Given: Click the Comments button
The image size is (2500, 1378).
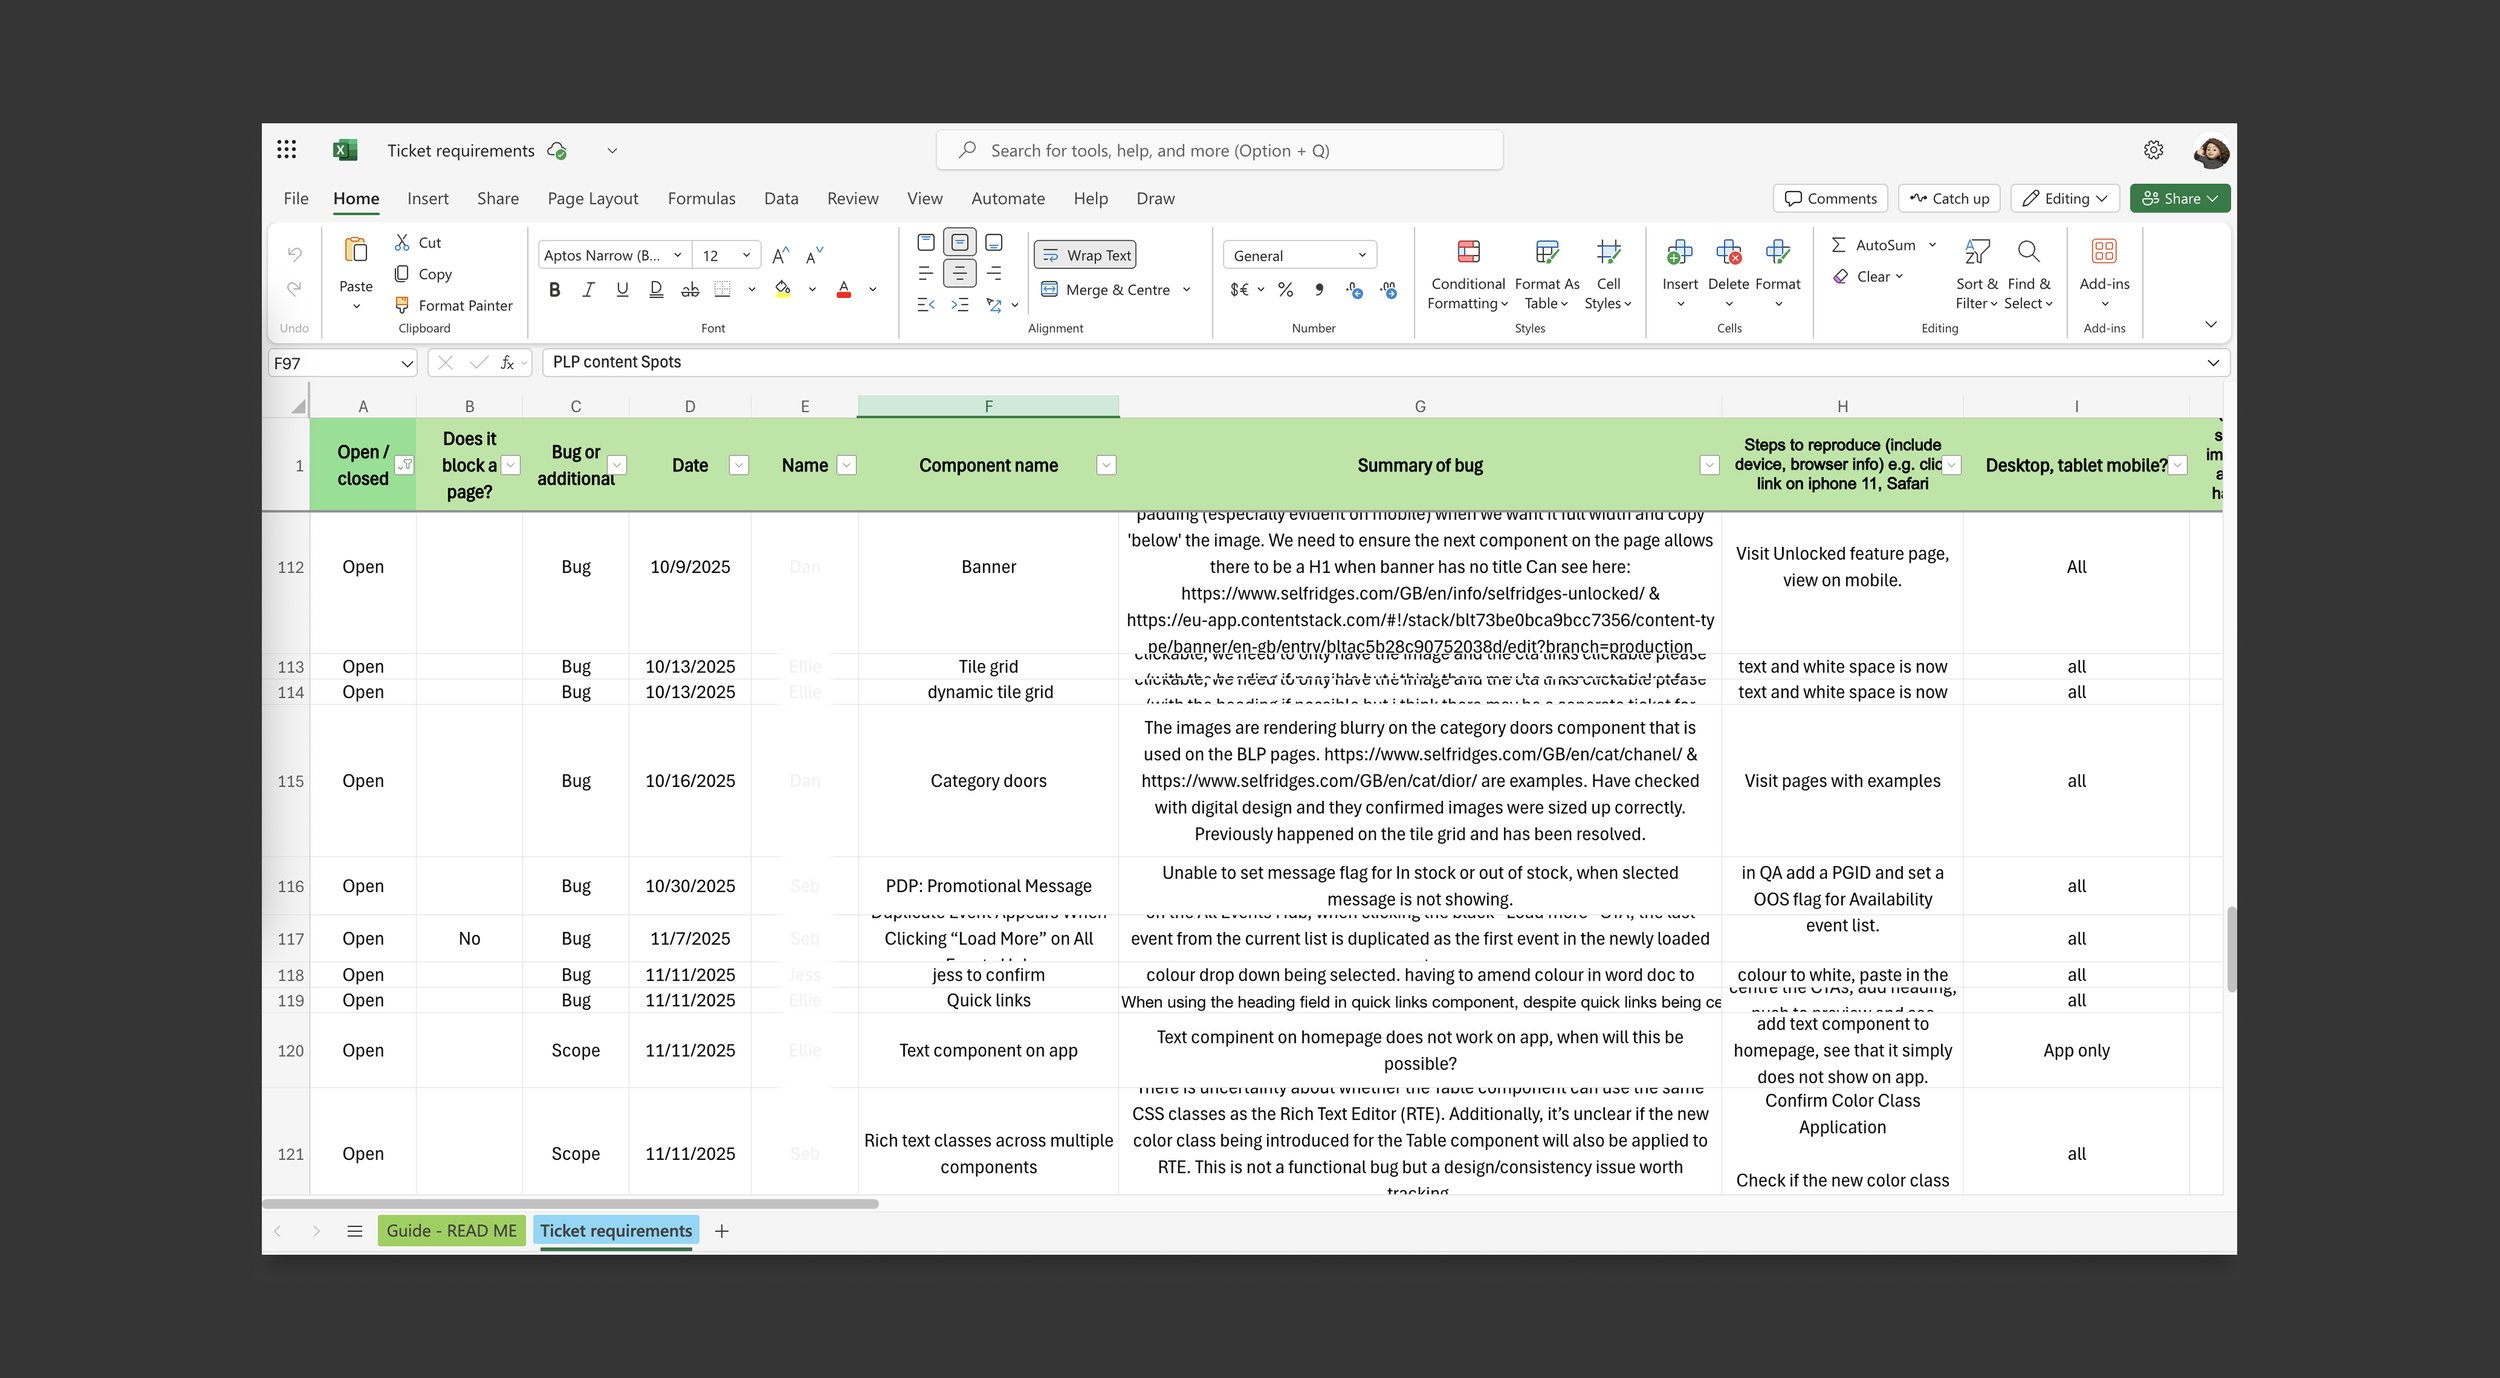Looking at the screenshot, I should click(x=1830, y=198).
